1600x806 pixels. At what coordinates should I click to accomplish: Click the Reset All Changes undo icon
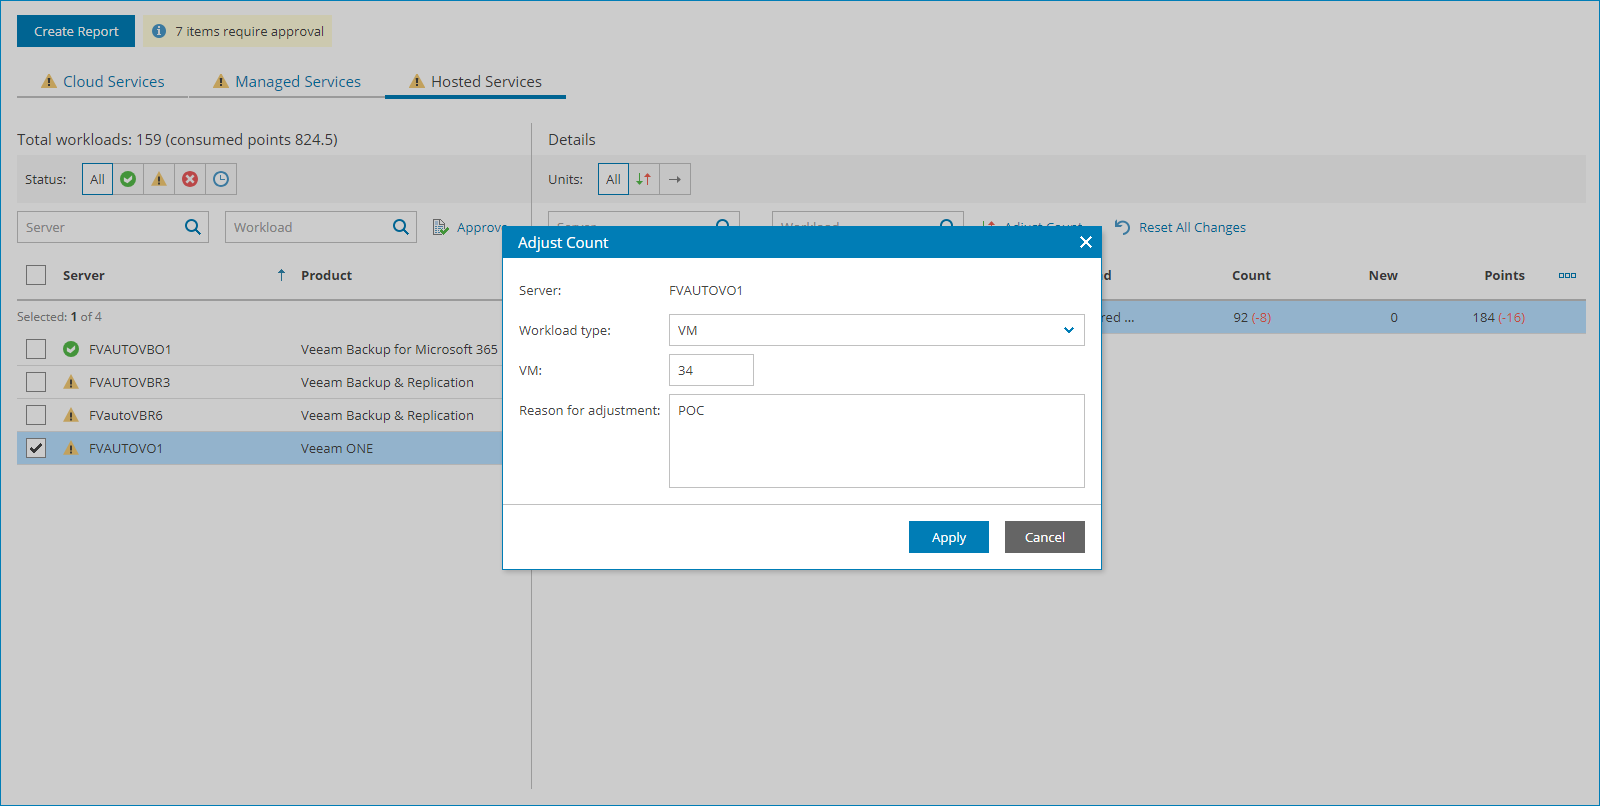click(1122, 227)
